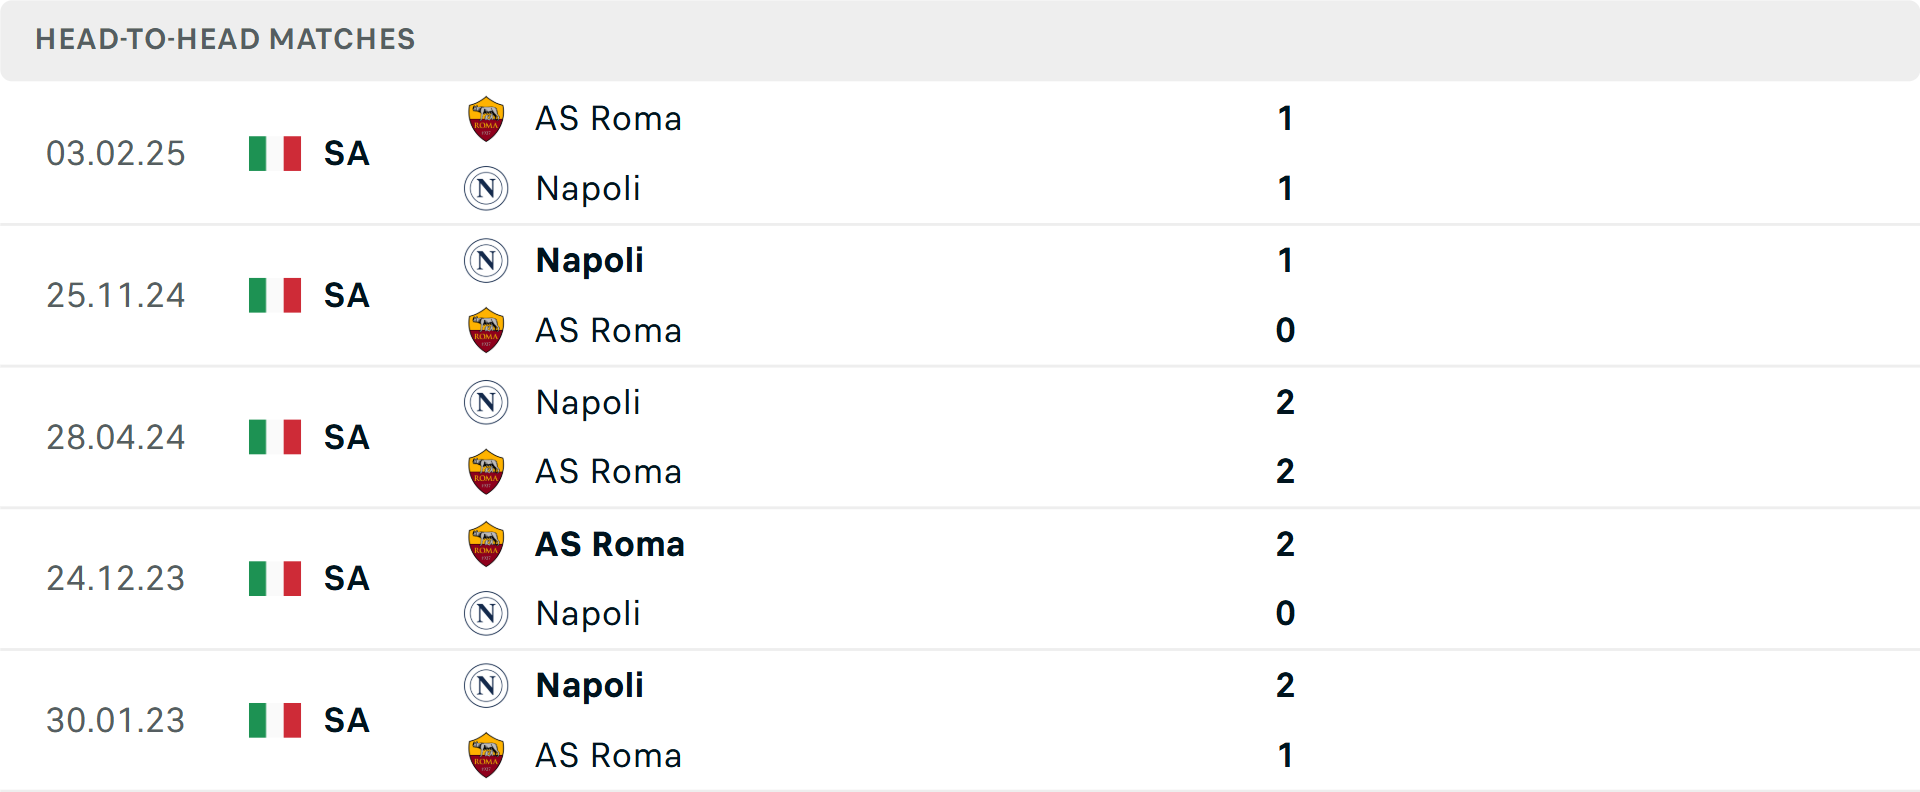The image size is (1920, 792).
Task: Click Napoli score 2 on 30.01.23
Action: 1285,686
